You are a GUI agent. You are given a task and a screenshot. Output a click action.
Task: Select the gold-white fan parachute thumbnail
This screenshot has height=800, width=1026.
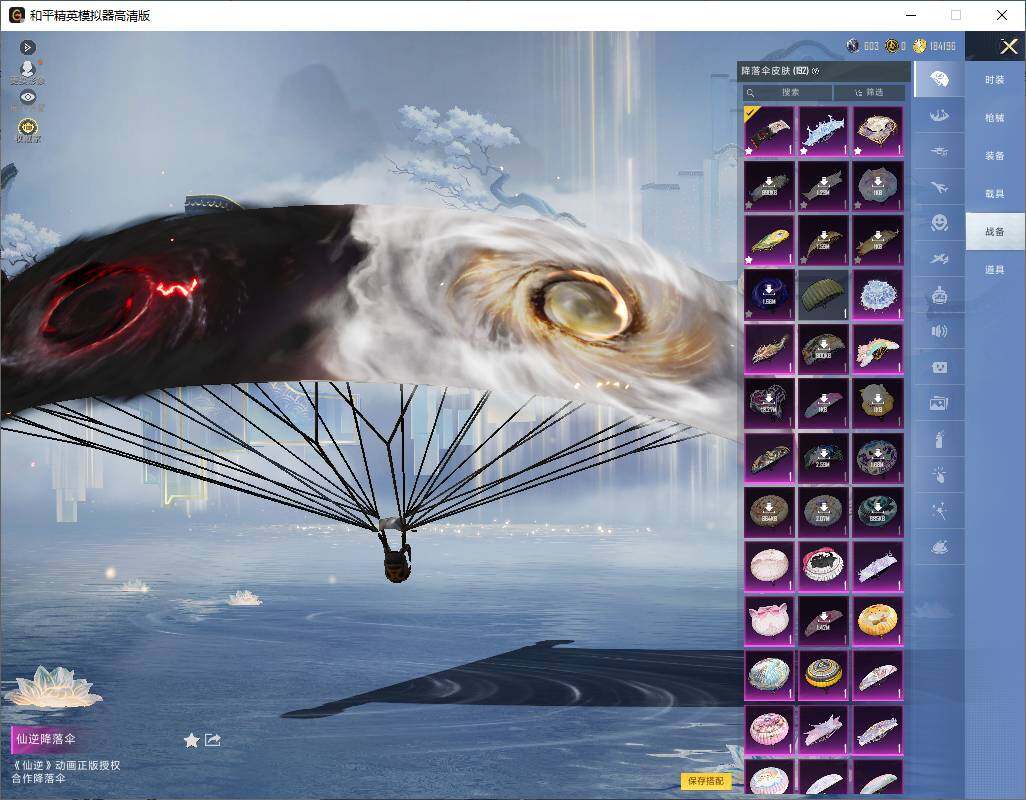[x=878, y=131]
